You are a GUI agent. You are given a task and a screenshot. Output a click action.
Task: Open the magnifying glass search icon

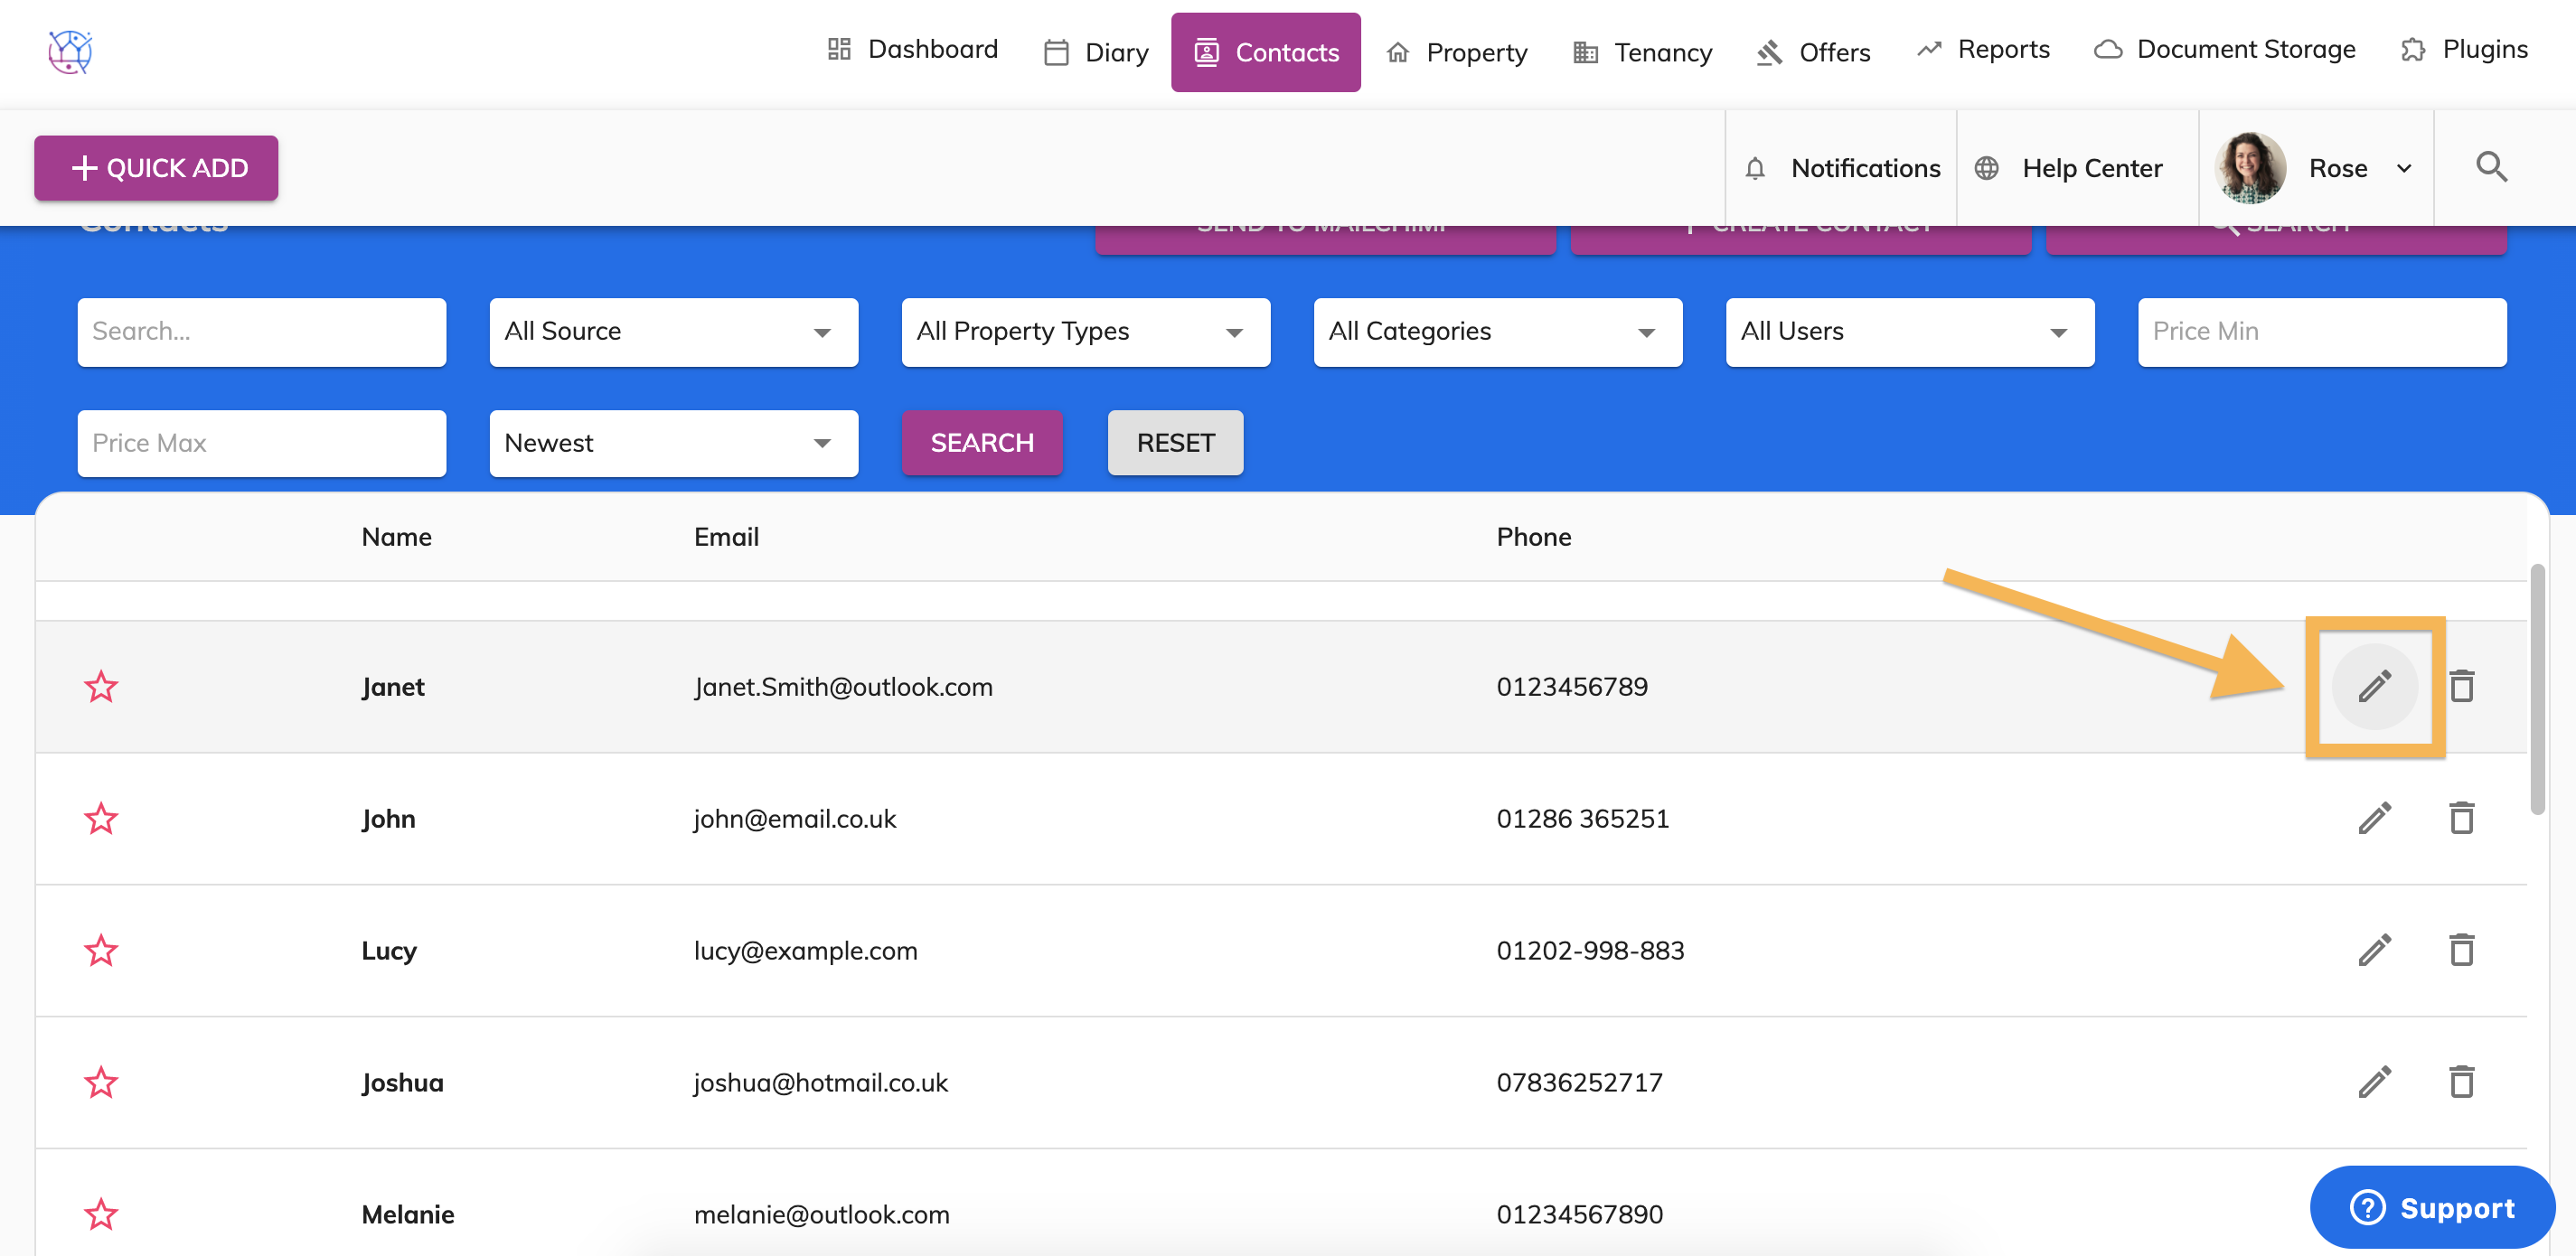coord(2491,167)
